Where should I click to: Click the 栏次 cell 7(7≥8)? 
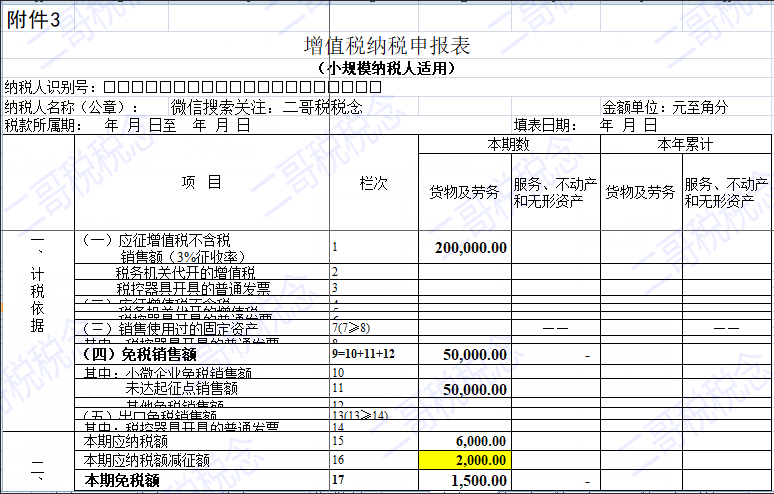click(x=374, y=328)
